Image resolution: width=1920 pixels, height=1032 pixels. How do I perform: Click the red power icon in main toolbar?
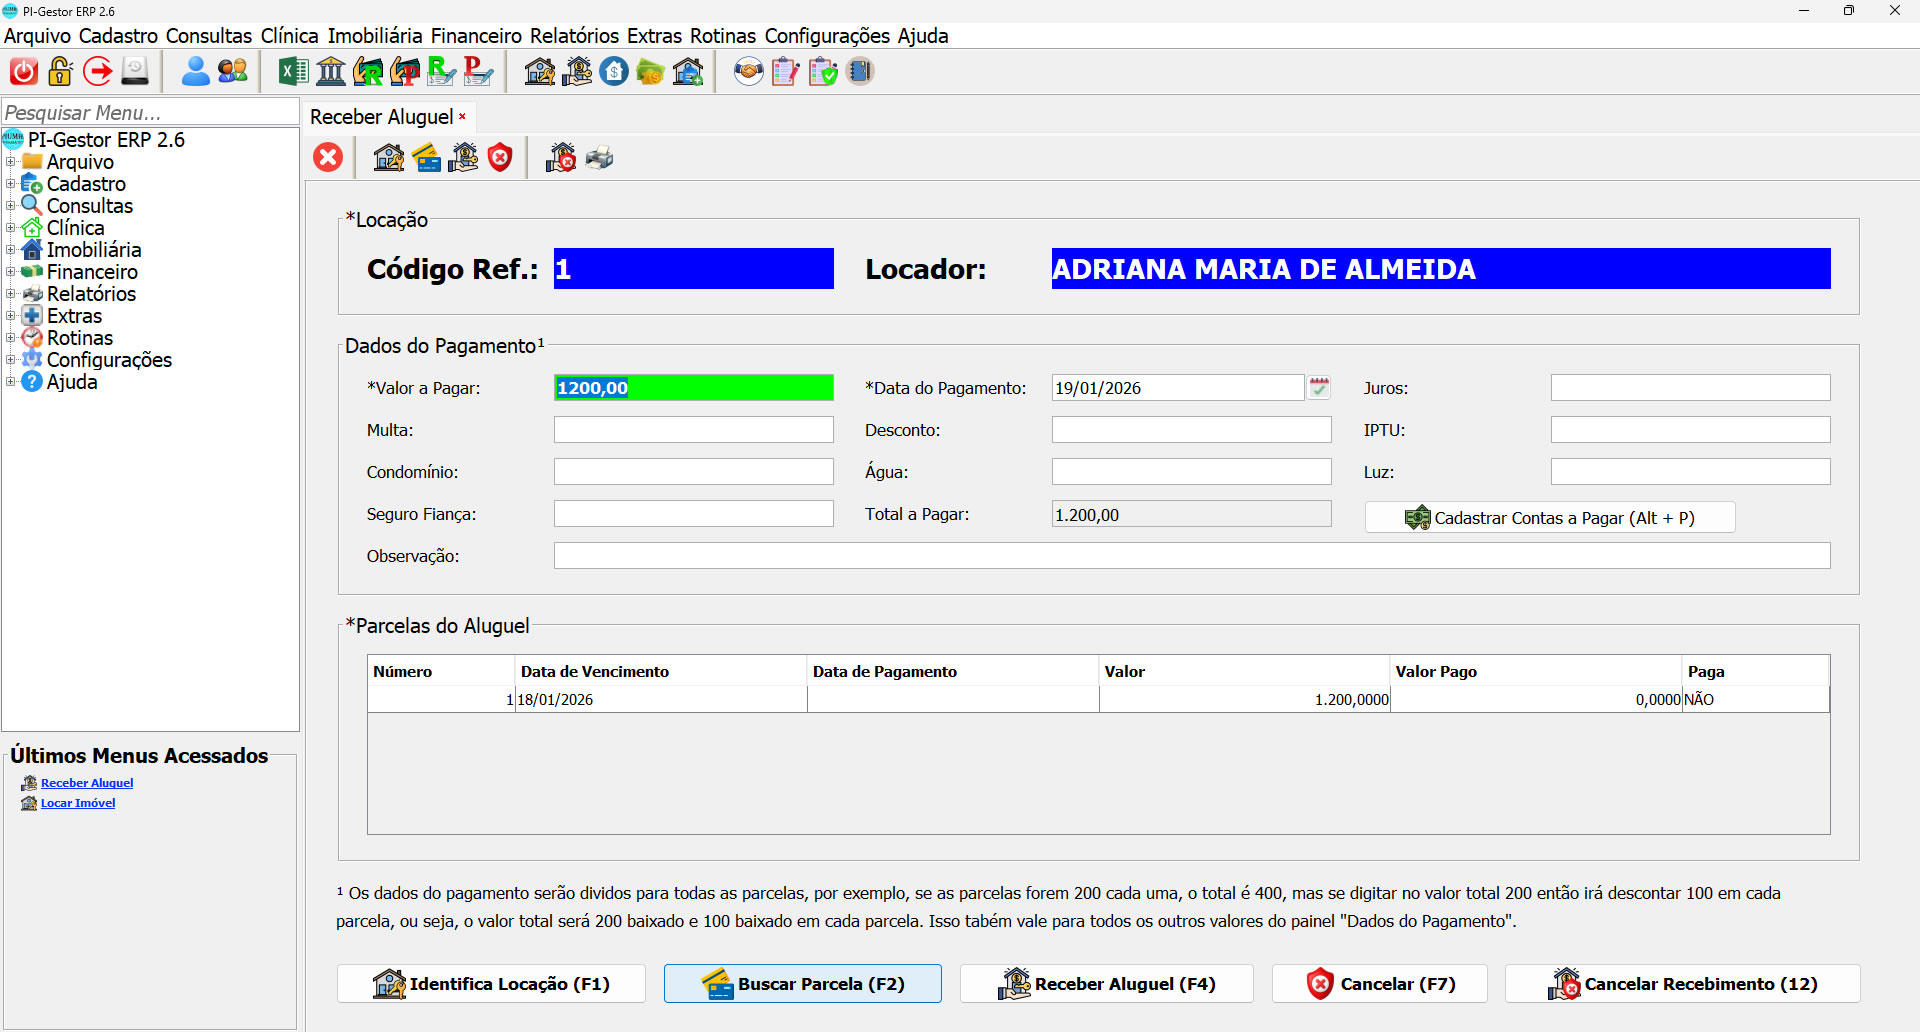(24, 72)
